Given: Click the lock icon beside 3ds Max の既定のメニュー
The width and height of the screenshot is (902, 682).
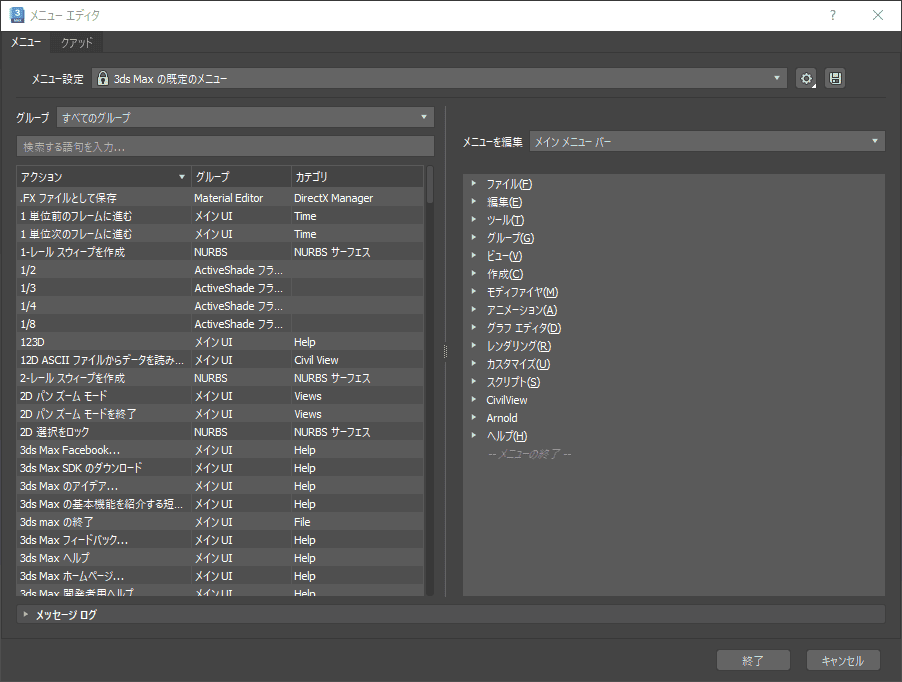Looking at the screenshot, I should 102,78.
